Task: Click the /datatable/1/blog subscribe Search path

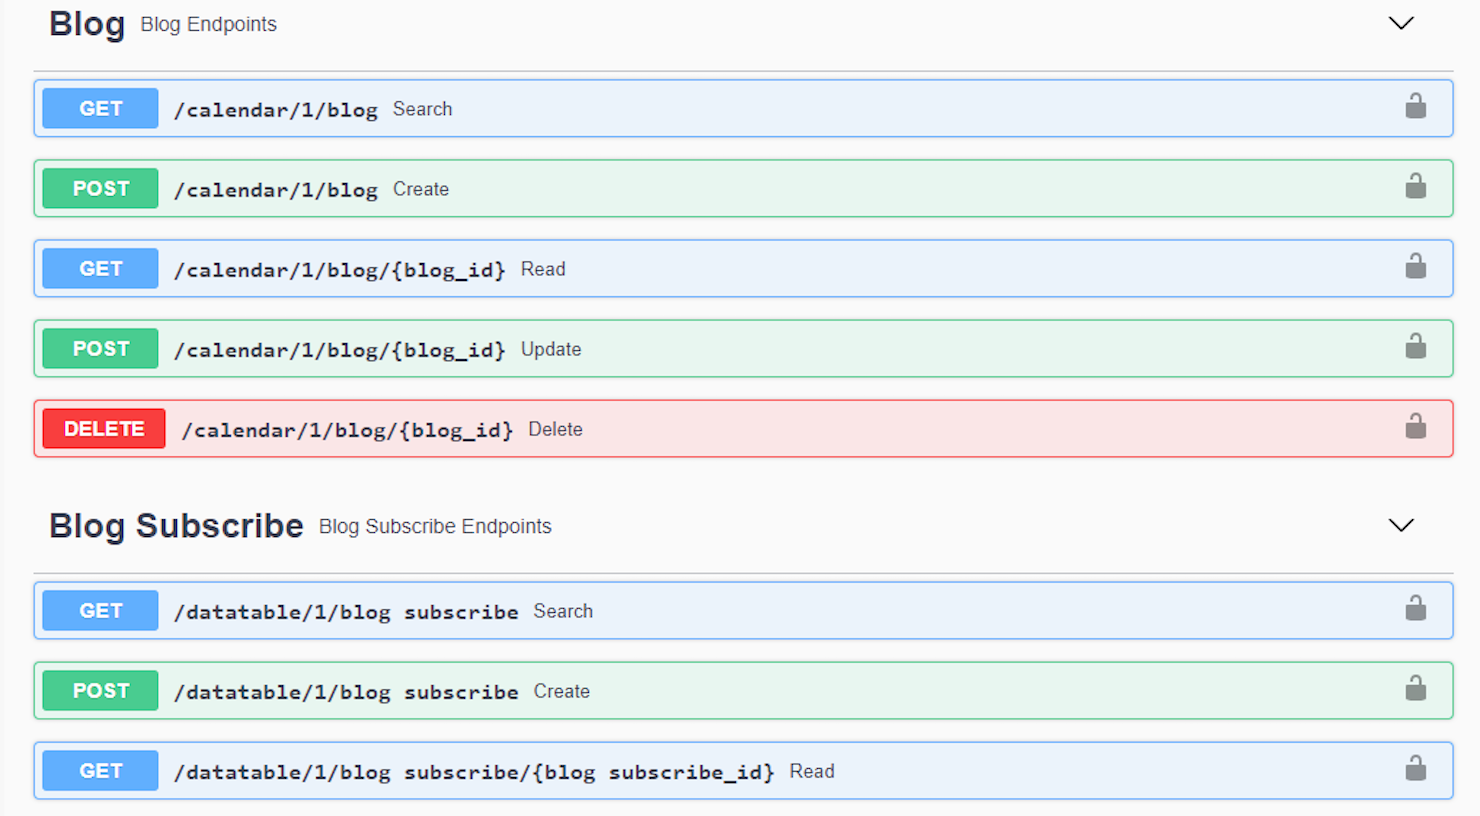Action: point(346,612)
